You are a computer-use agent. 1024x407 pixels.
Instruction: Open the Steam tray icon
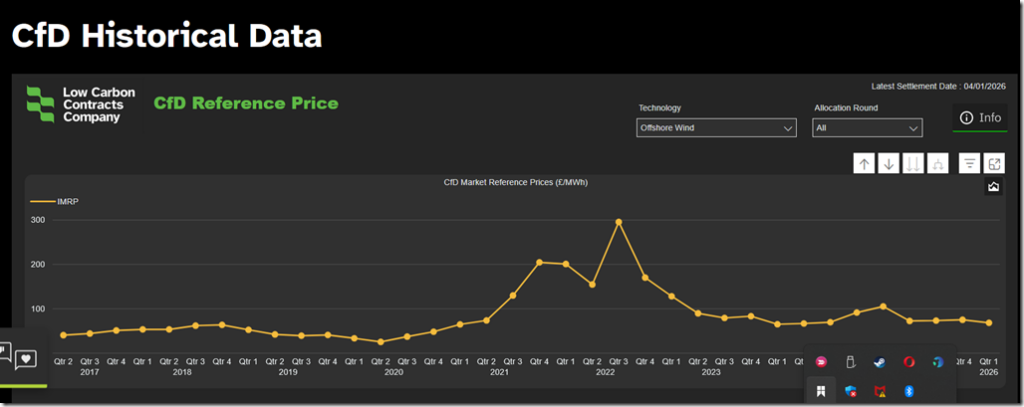pos(879,362)
